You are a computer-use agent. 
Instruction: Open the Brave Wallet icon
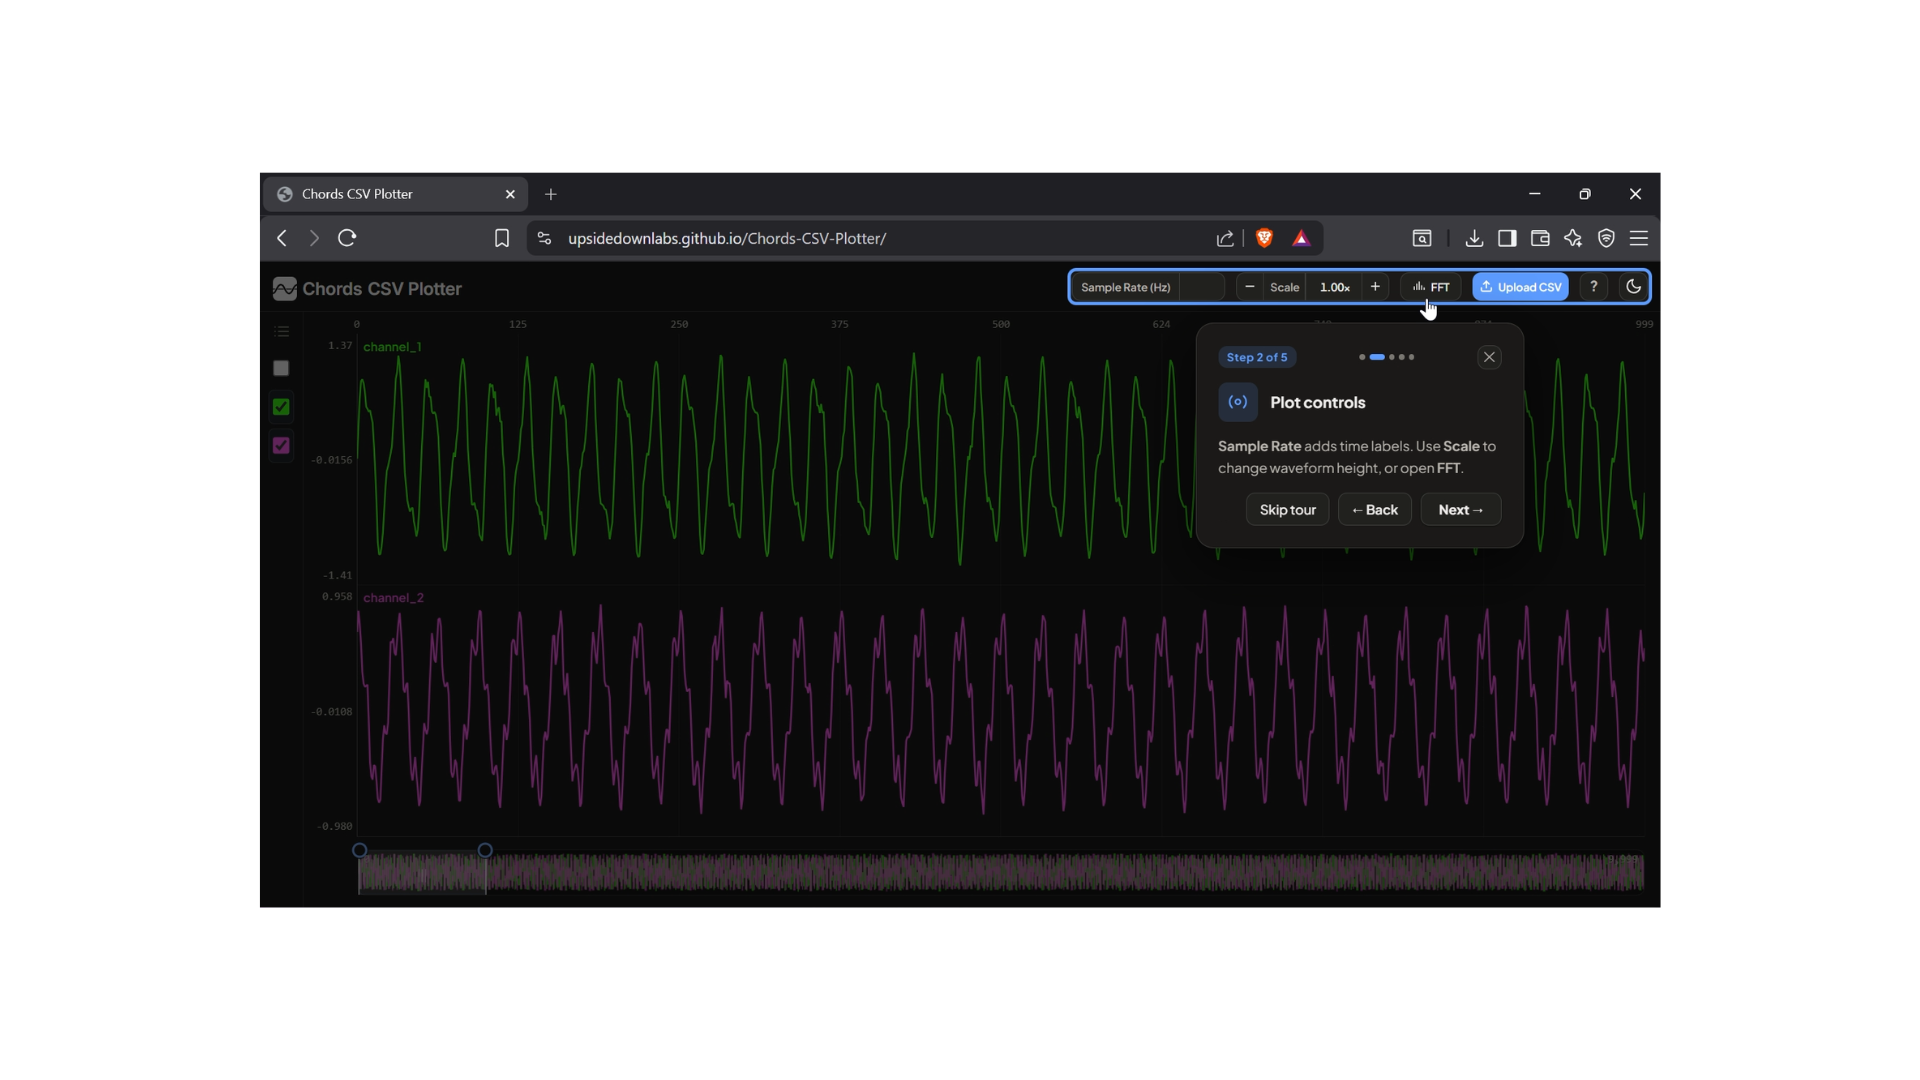coord(1540,238)
